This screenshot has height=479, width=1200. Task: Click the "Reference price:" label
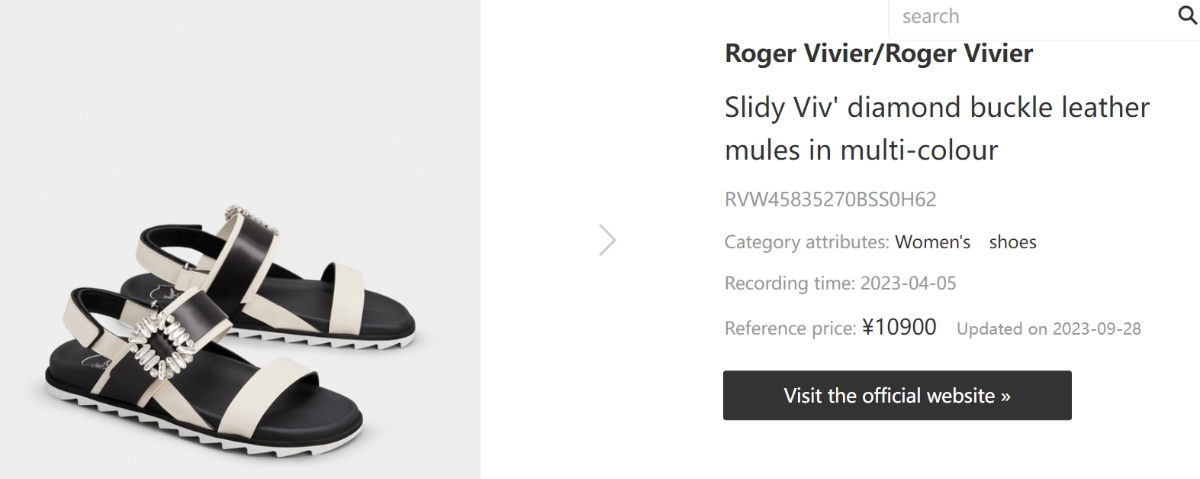coord(790,328)
